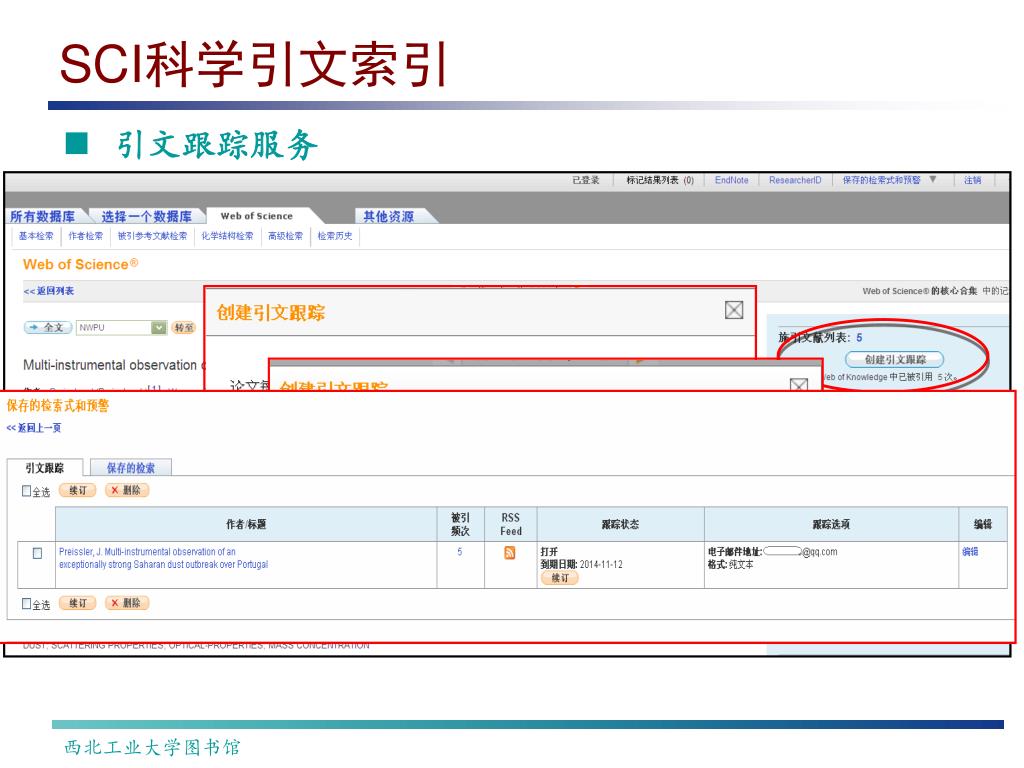Switch to the 引文跟踪 tab
The image size is (1024, 768).
tap(44, 468)
